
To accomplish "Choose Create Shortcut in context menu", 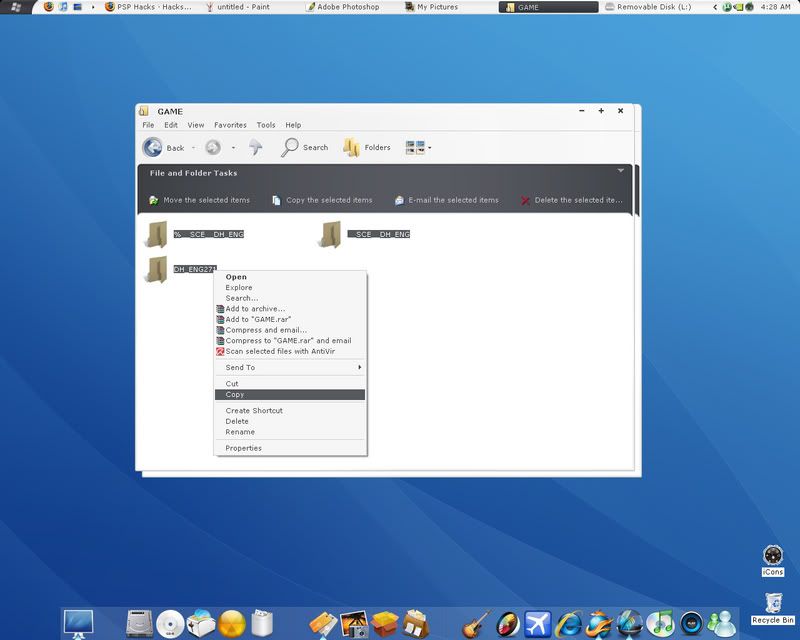I will 290,411.
